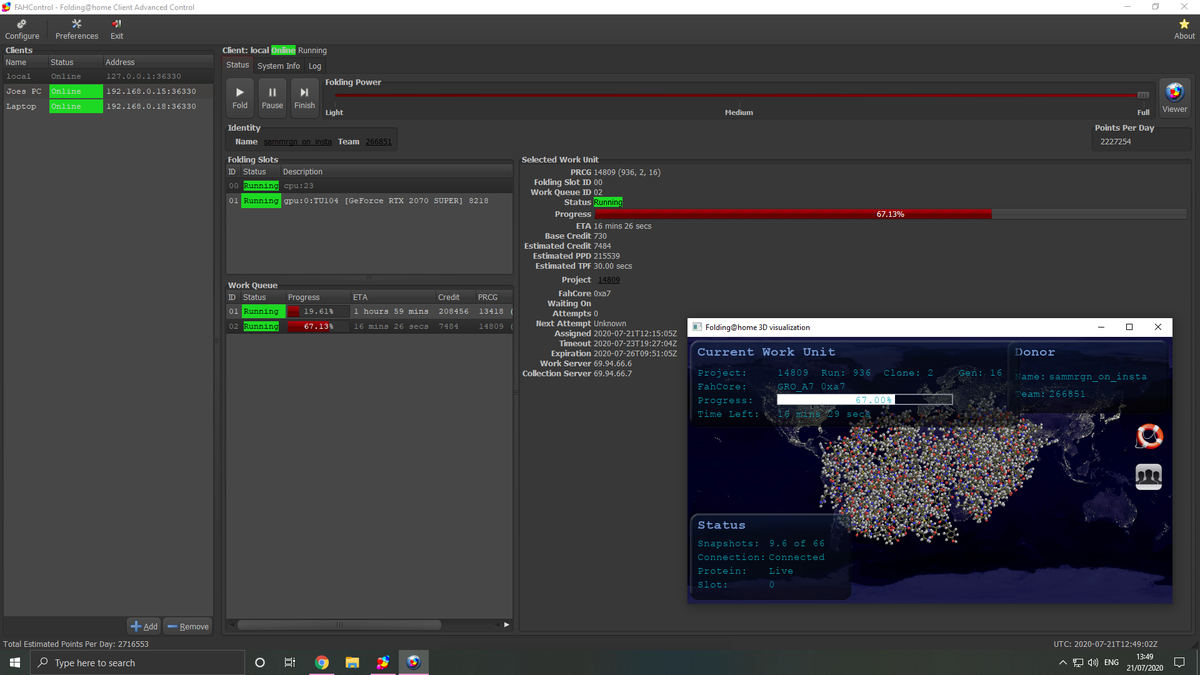
Task: Open the Project 14809 link
Action: tap(610, 280)
